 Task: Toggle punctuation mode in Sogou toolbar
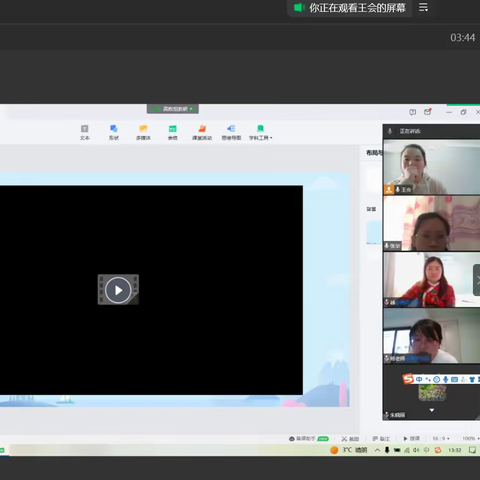(x=428, y=379)
